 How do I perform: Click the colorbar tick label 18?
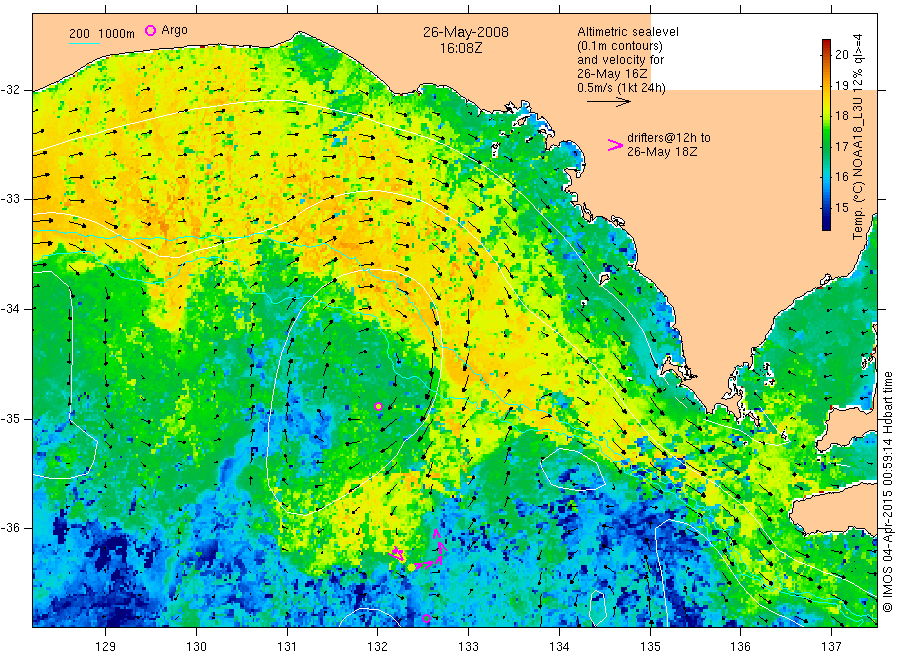point(841,116)
